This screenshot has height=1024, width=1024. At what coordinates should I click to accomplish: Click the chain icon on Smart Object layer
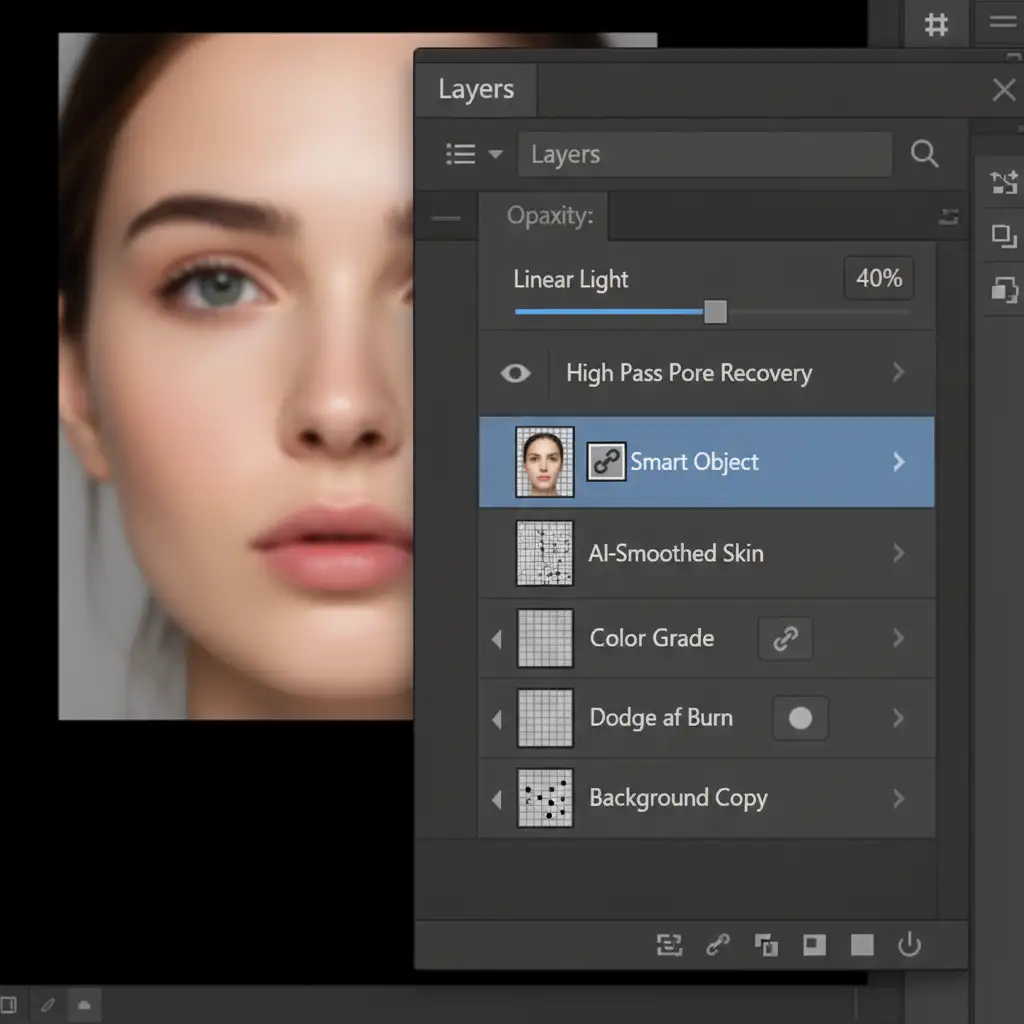tap(606, 462)
